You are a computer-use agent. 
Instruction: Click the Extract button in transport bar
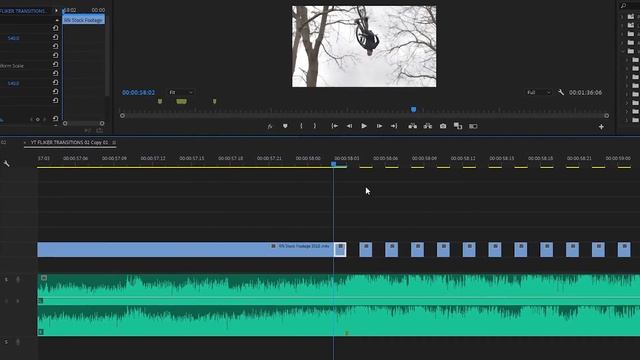tap(428, 126)
